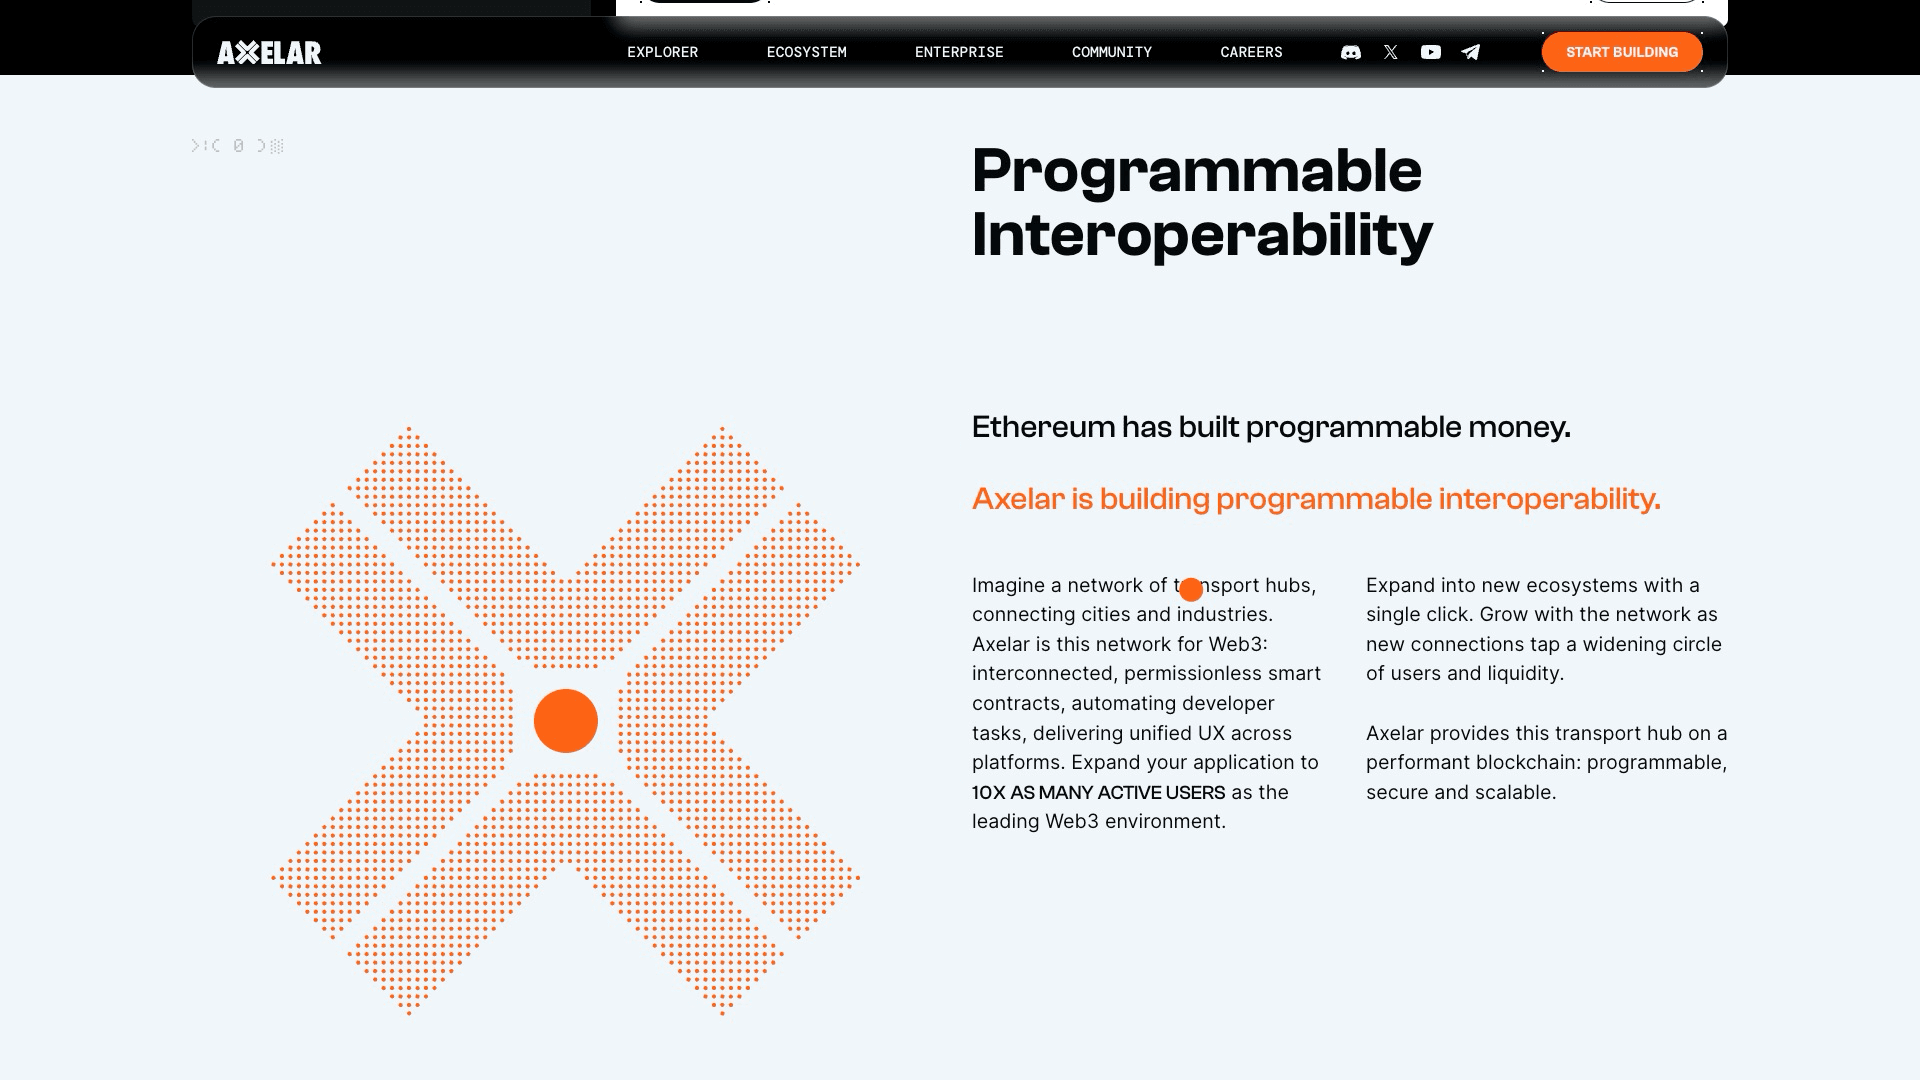
Task: Click EXPLORER navigation menu item
Action: [662, 51]
